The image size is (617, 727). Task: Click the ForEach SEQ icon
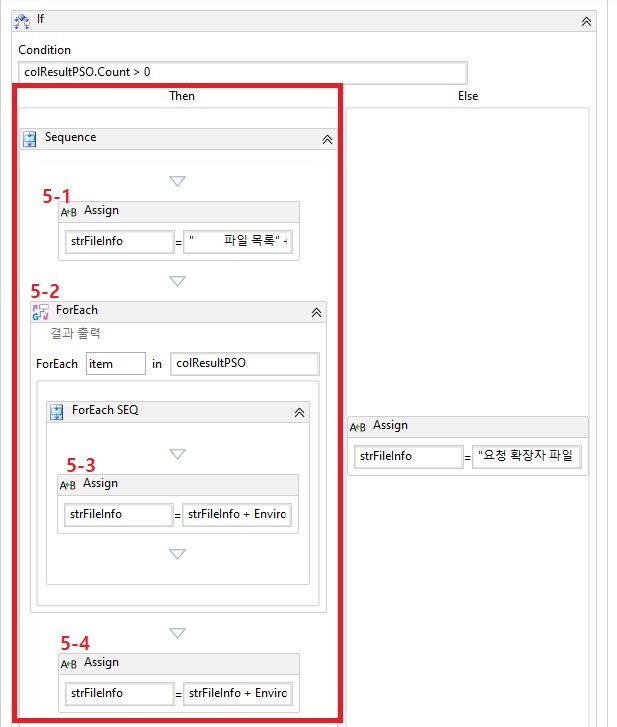pos(57,411)
